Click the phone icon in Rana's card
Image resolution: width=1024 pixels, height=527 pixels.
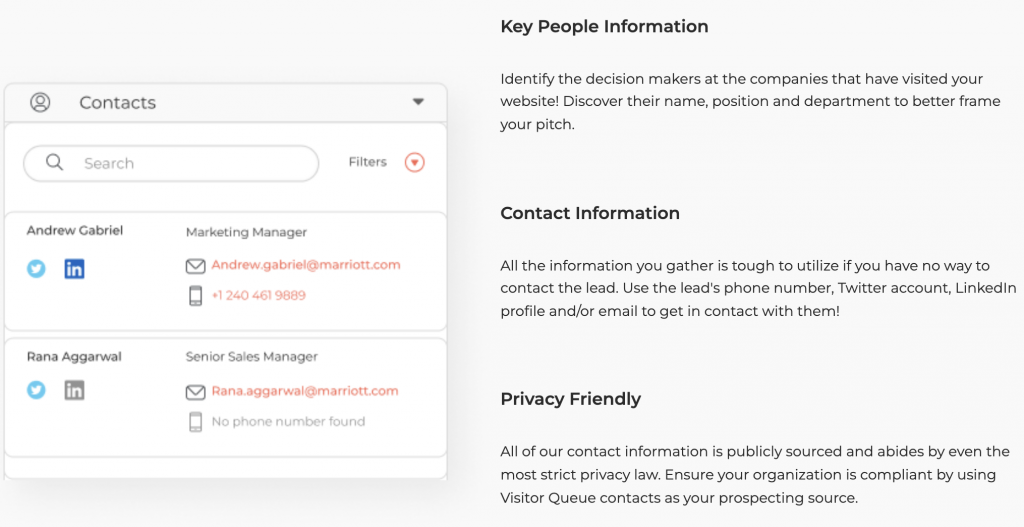pyautogui.click(x=195, y=422)
